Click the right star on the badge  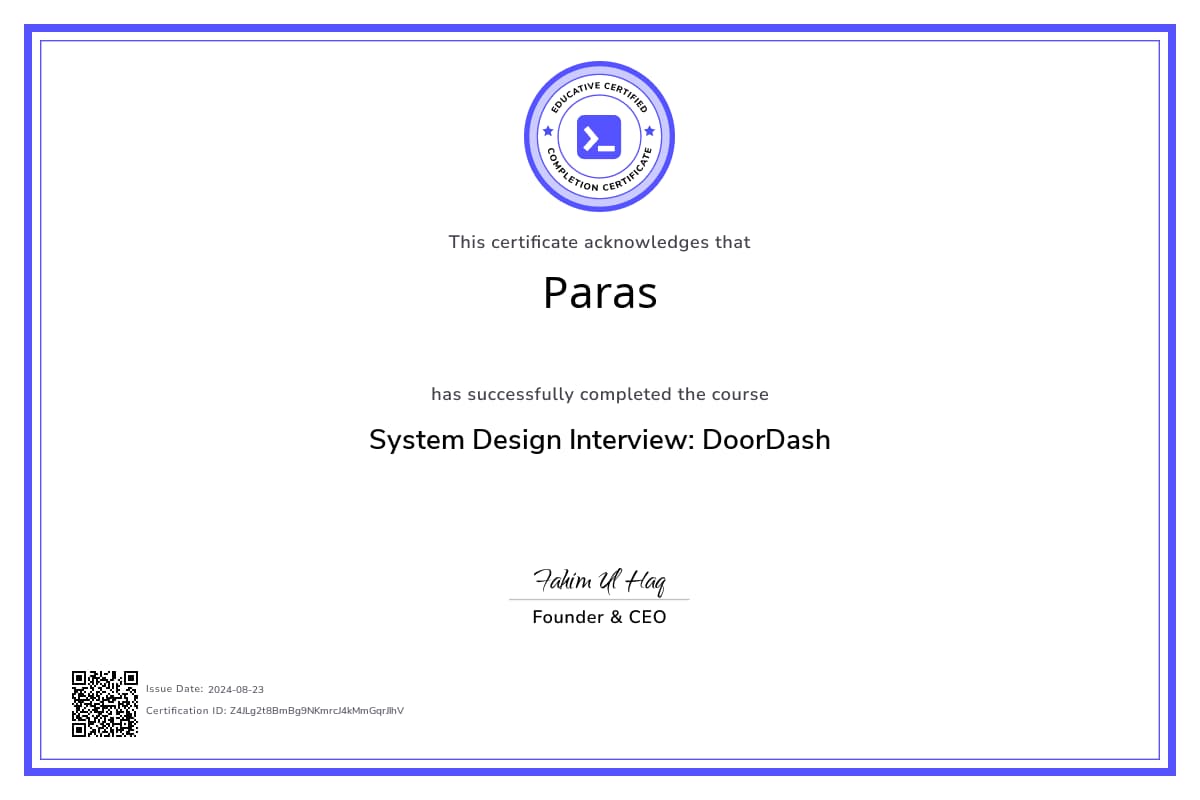650,131
